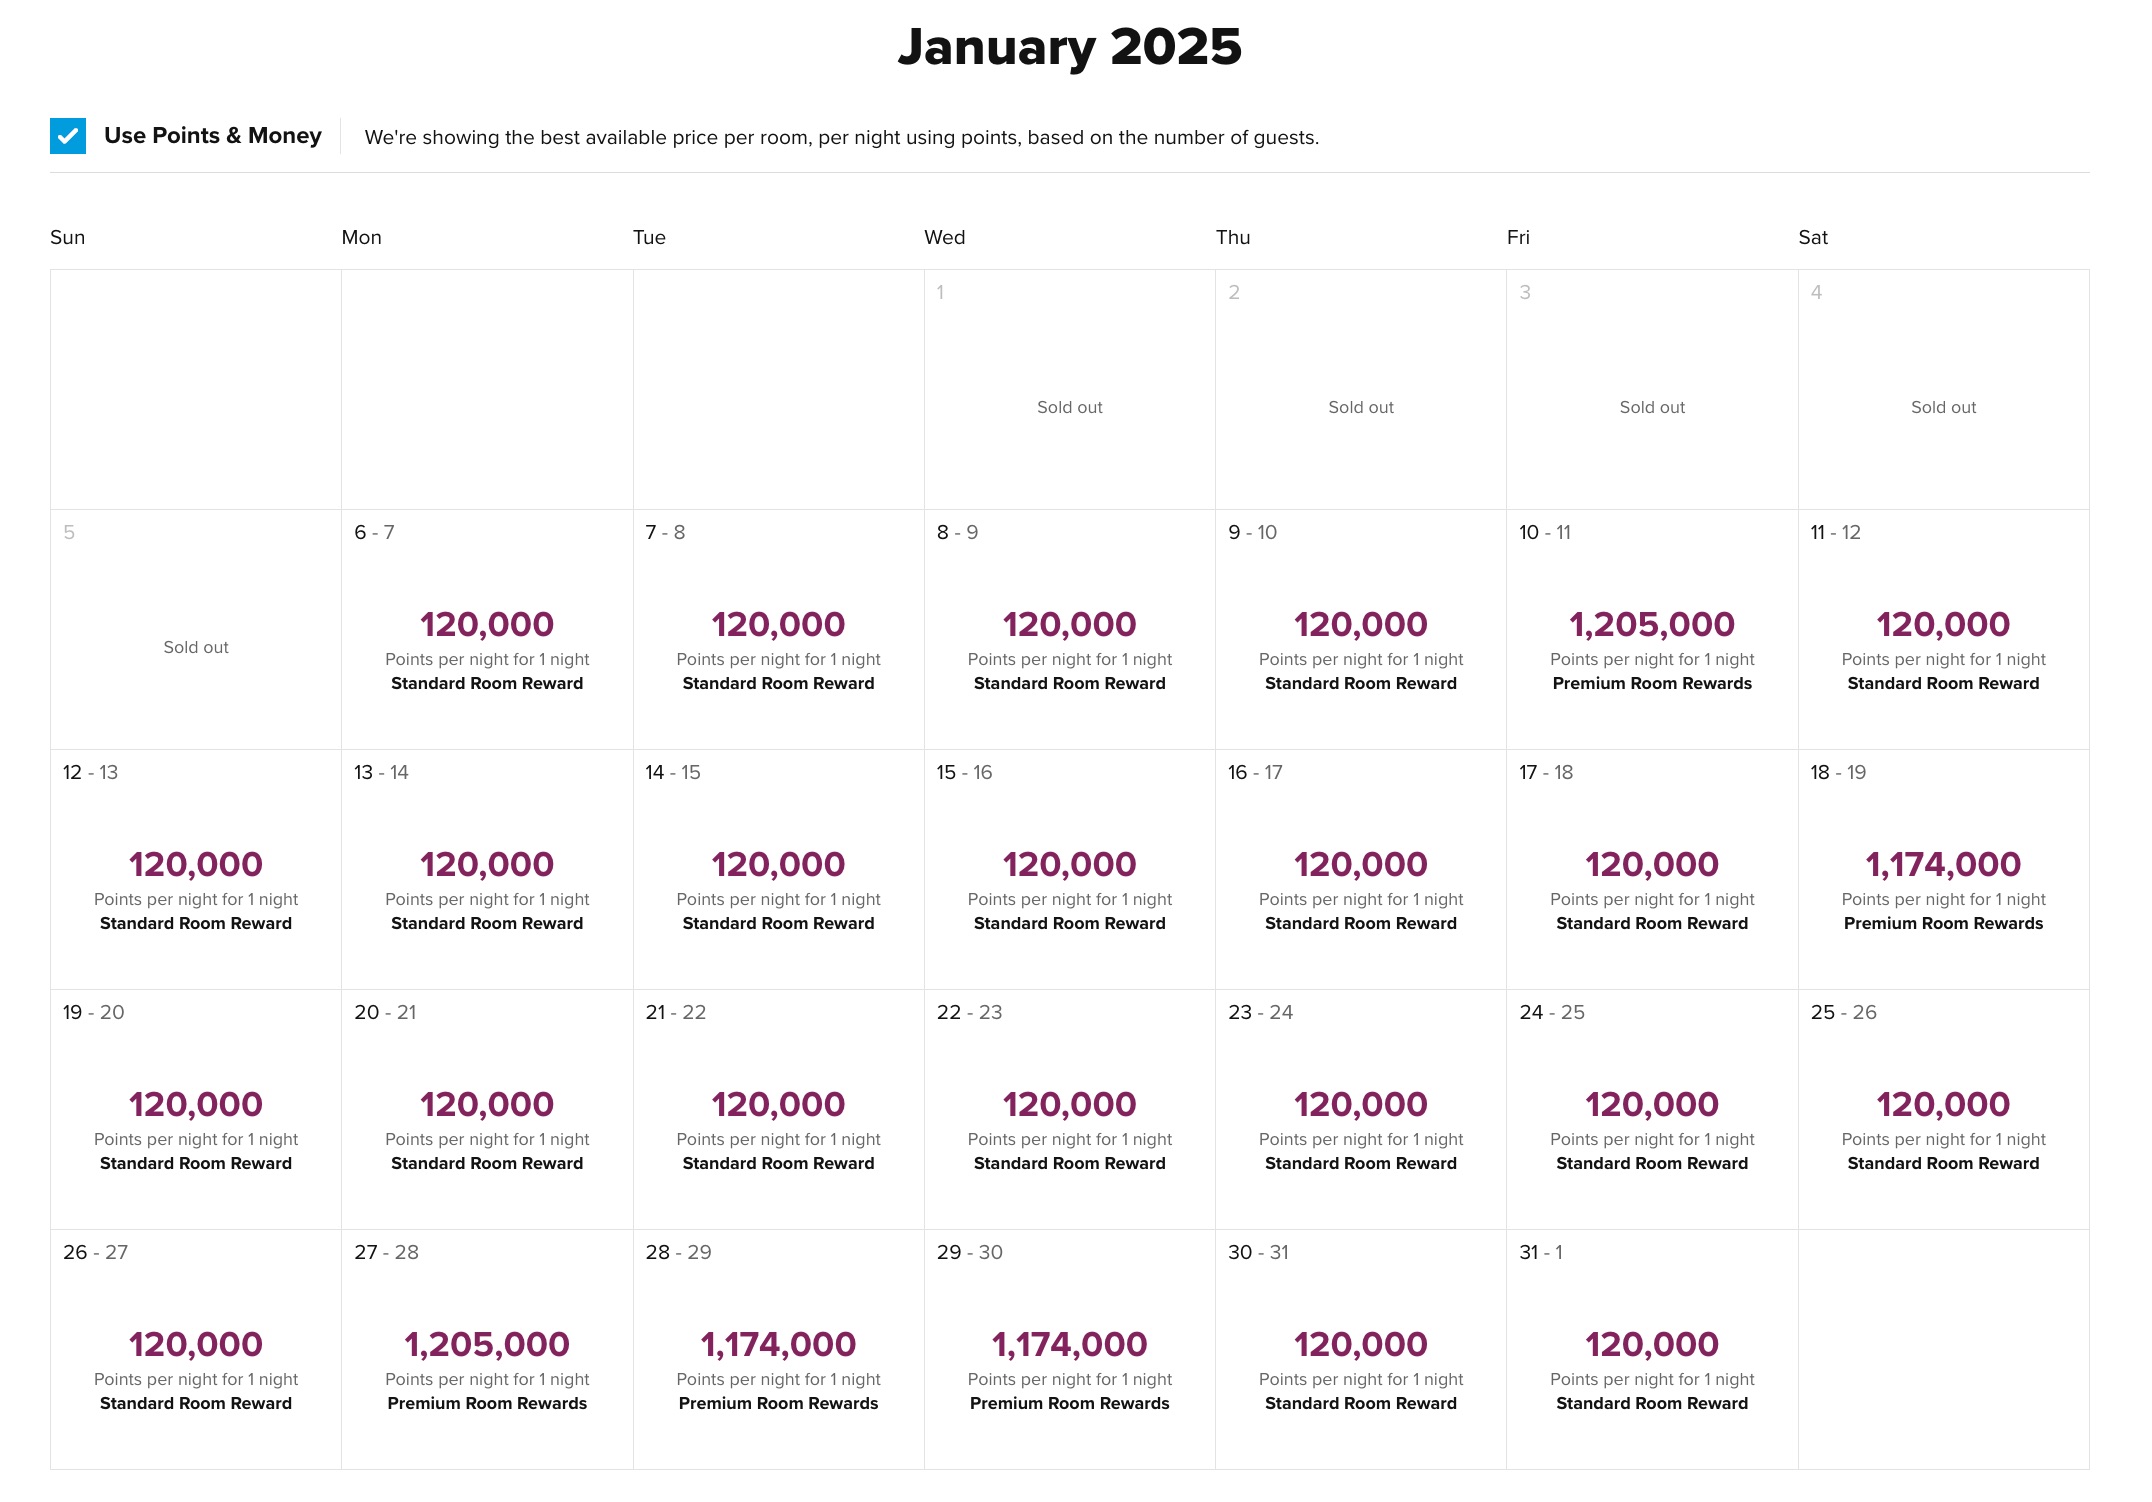Select January 15 Standard Room Reward

(1069, 870)
